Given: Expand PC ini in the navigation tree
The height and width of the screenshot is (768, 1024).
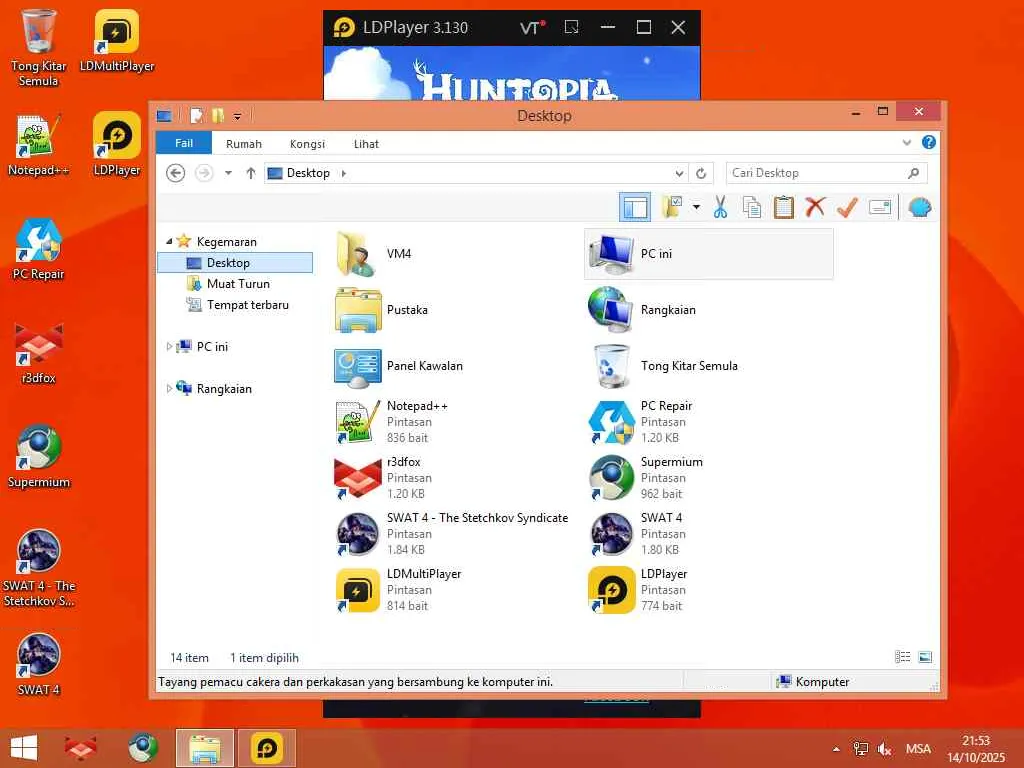Looking at the screenshot, I should pyautogui.click(x=169, y=347).
